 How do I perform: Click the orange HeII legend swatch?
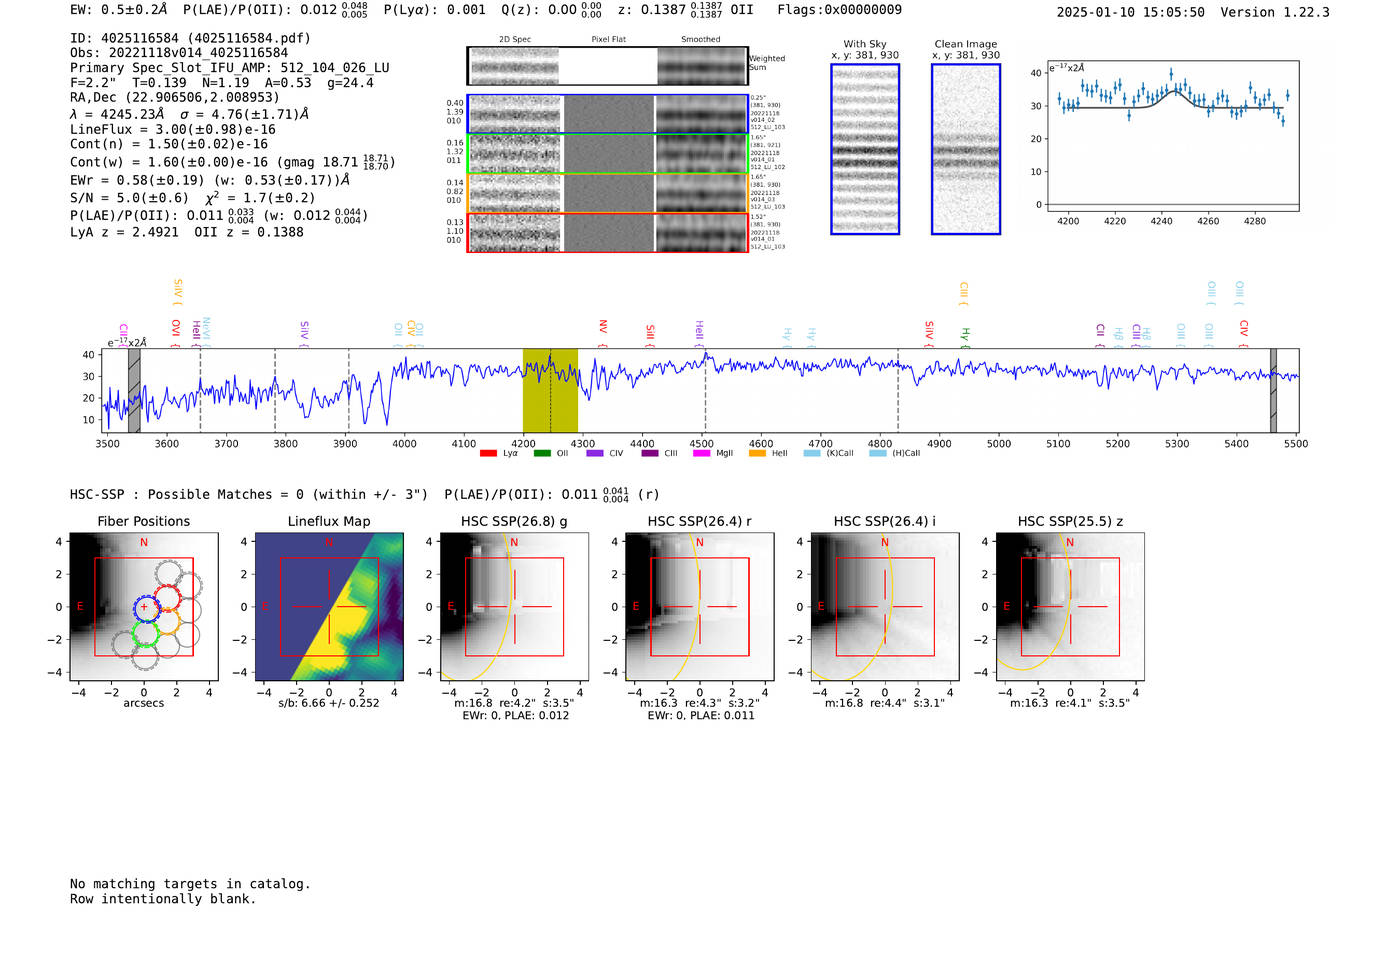pyautogui.click(x=757, y=453)
